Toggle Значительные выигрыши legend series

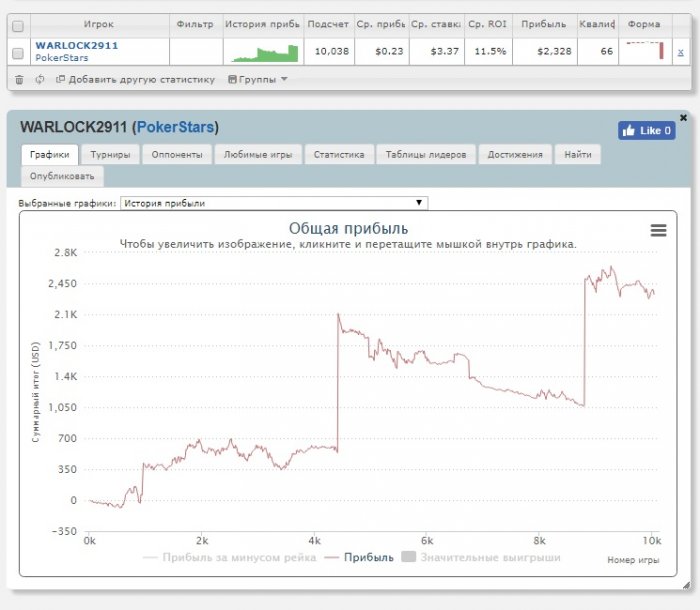481,557
